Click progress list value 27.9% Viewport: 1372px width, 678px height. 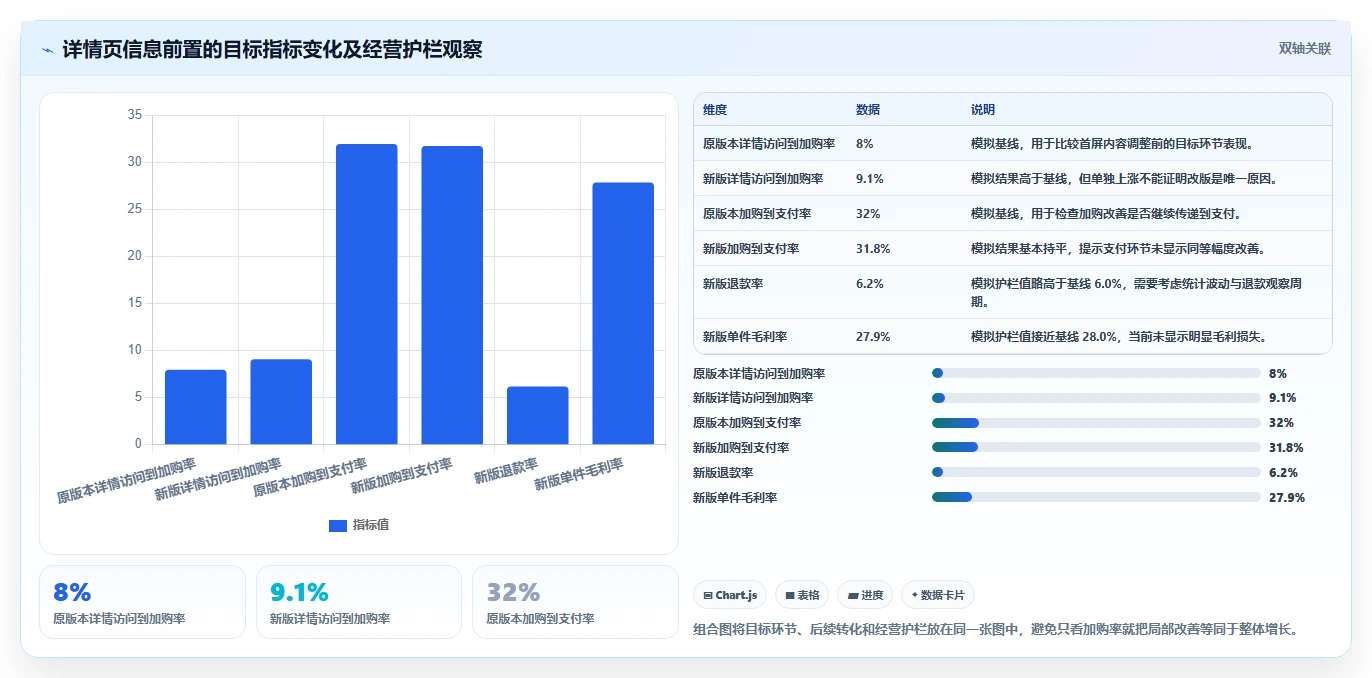(x=1287, y=497)
